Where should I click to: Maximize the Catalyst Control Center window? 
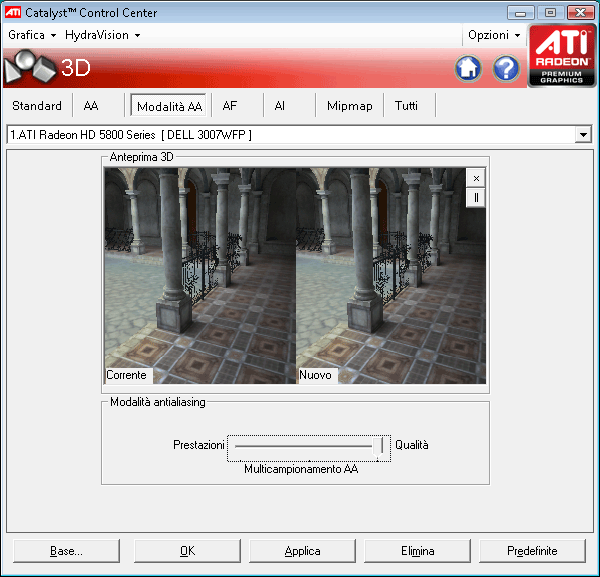click(550, 13)
